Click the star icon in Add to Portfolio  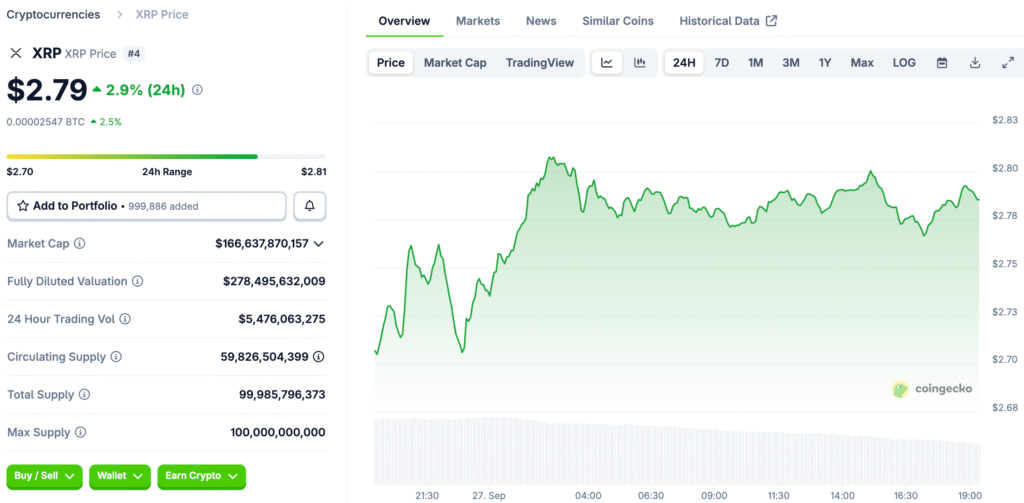coord(23,206)
